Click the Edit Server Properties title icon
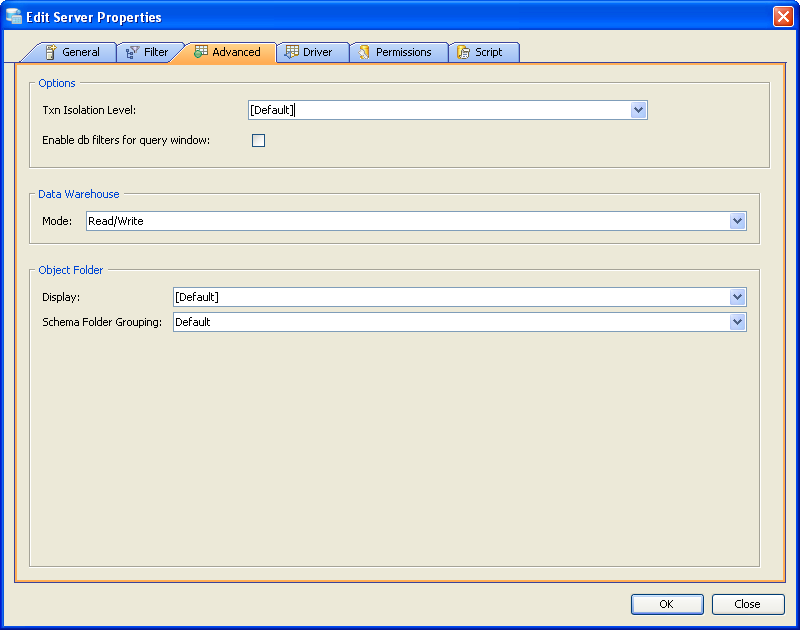Image resolution: width=800 pixels, height=630 pixels. coord(14,16)
